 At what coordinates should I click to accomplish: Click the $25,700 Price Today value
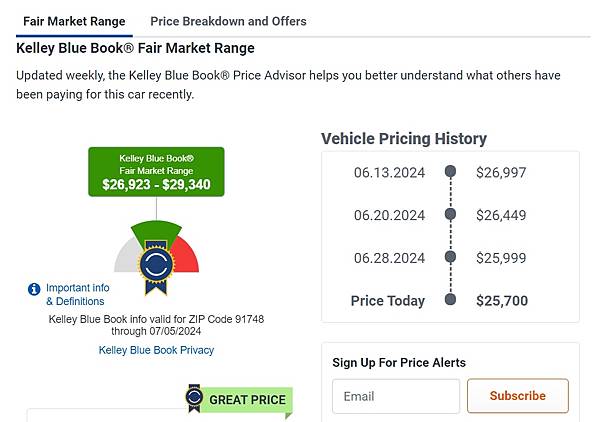(502, 300)
